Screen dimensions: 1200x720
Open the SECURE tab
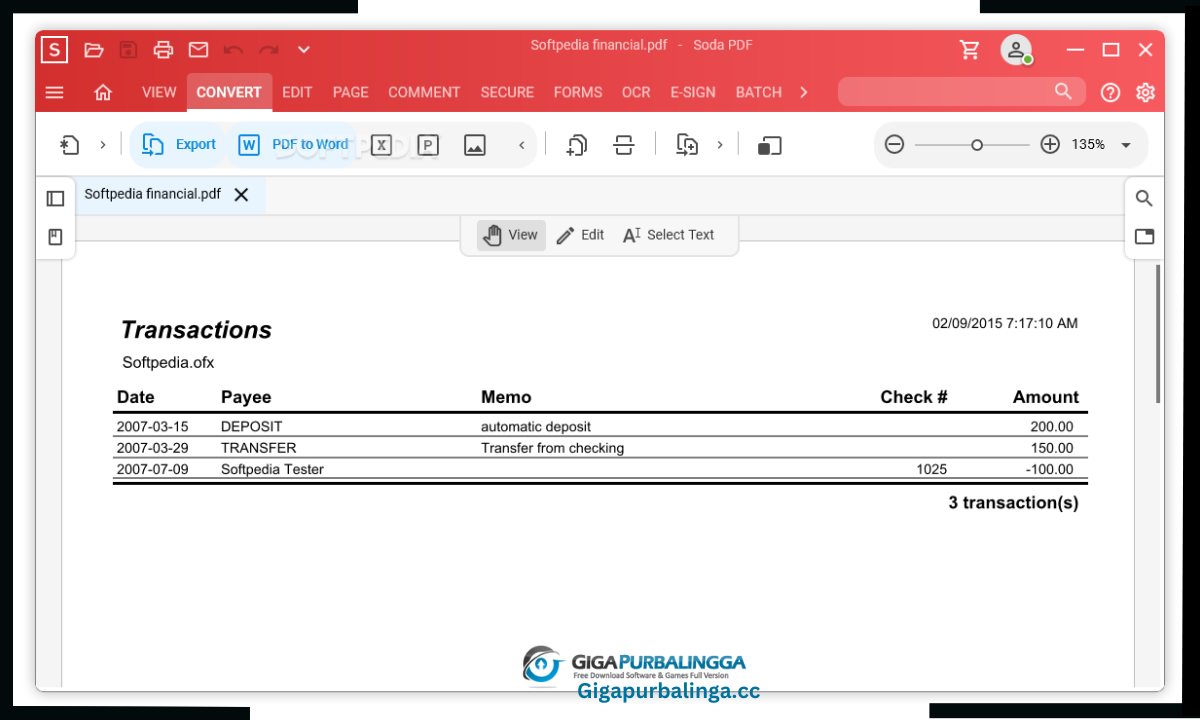click(507, 92)
